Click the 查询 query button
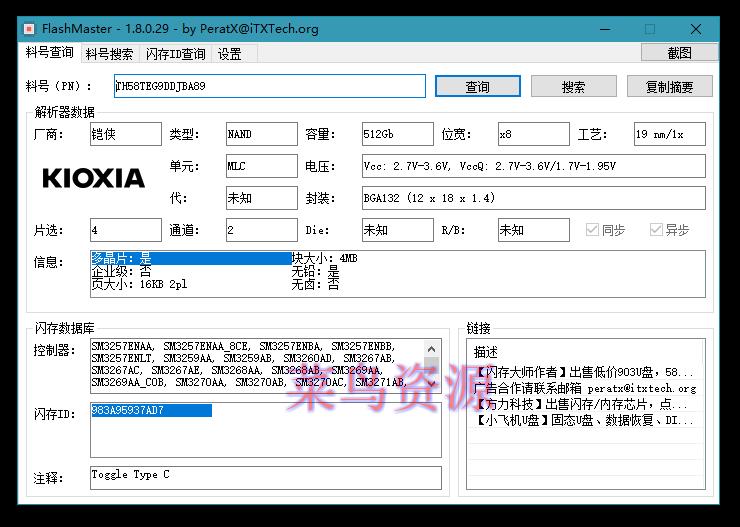740x527 pixels. (x=478, y=86)
